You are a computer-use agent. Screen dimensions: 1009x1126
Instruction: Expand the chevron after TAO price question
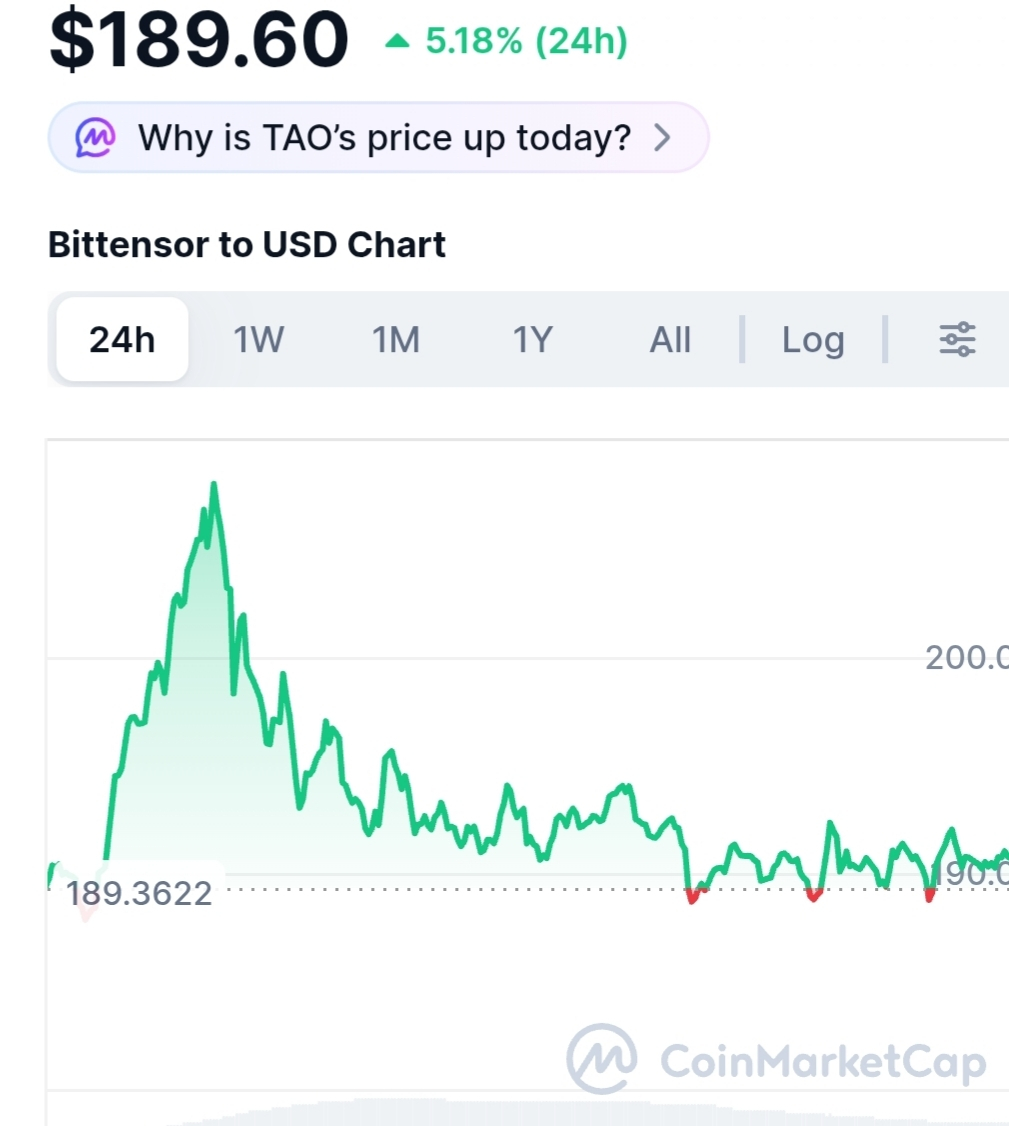coord(662,137)
